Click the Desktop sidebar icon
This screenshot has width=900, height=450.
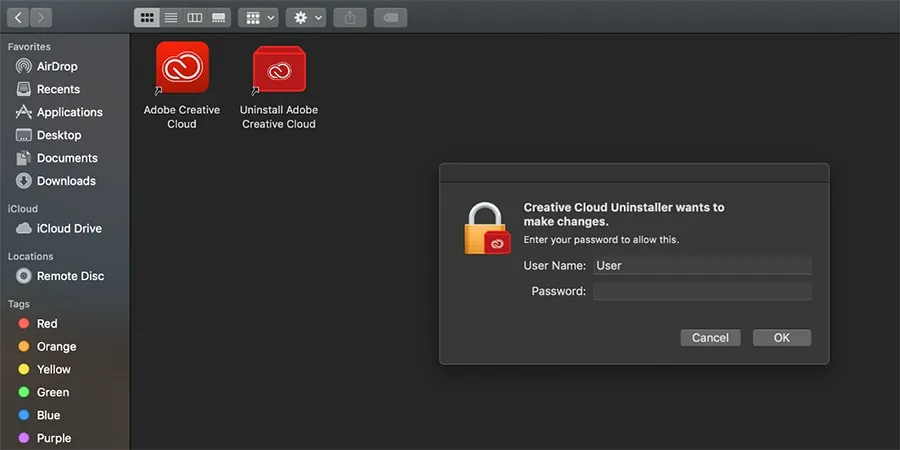pos(24,135)
